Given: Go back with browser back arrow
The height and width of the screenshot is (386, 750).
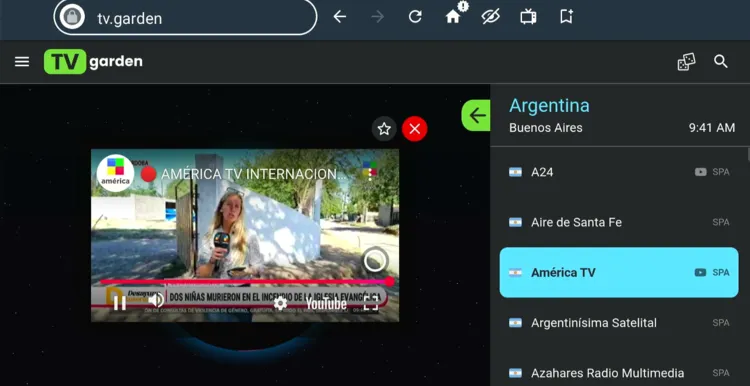Looking at the screenshot, I should 340,17.
